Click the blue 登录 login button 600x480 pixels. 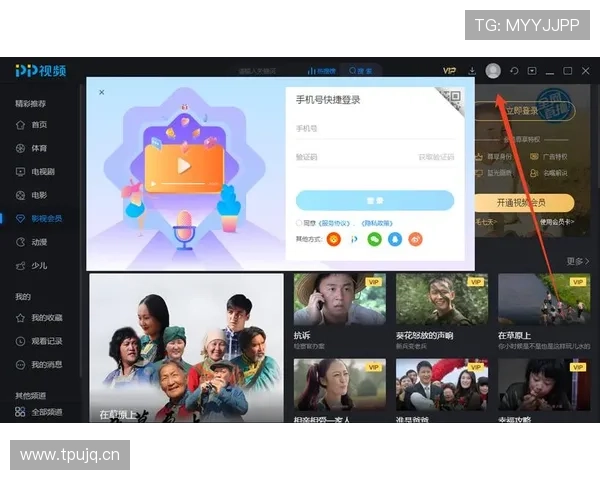[375, 200]
